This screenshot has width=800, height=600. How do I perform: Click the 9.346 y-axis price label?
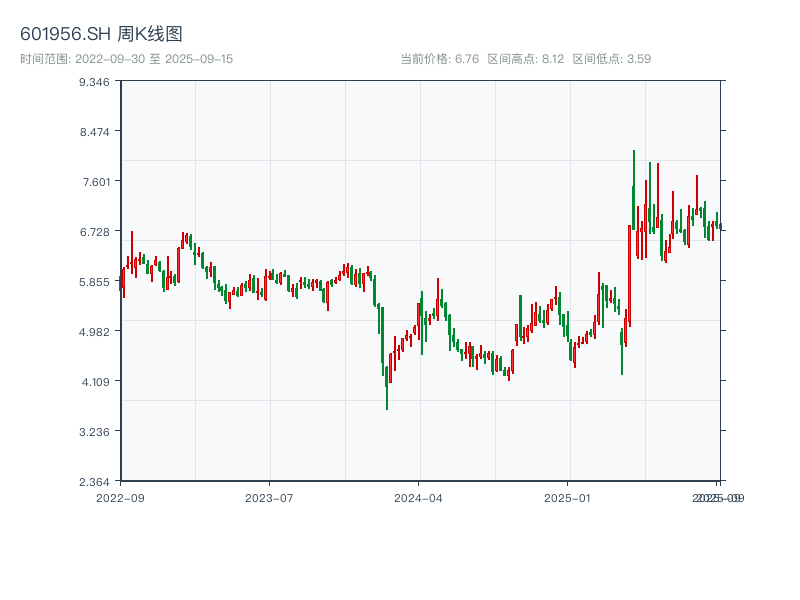93,81
